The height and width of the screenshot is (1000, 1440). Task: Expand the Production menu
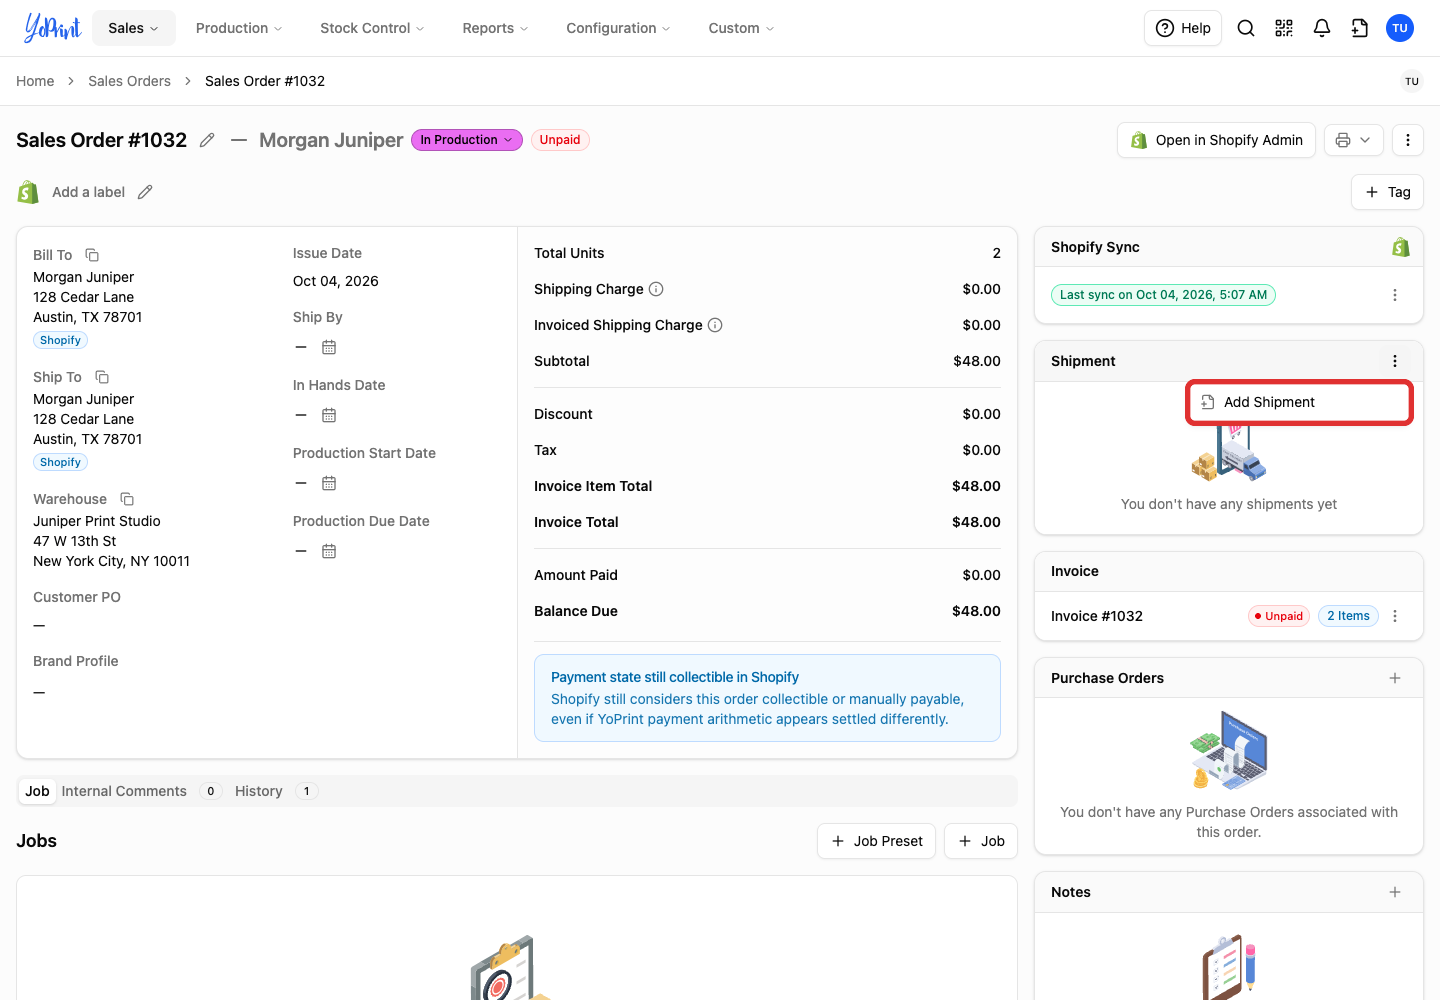tap(239, 28)
